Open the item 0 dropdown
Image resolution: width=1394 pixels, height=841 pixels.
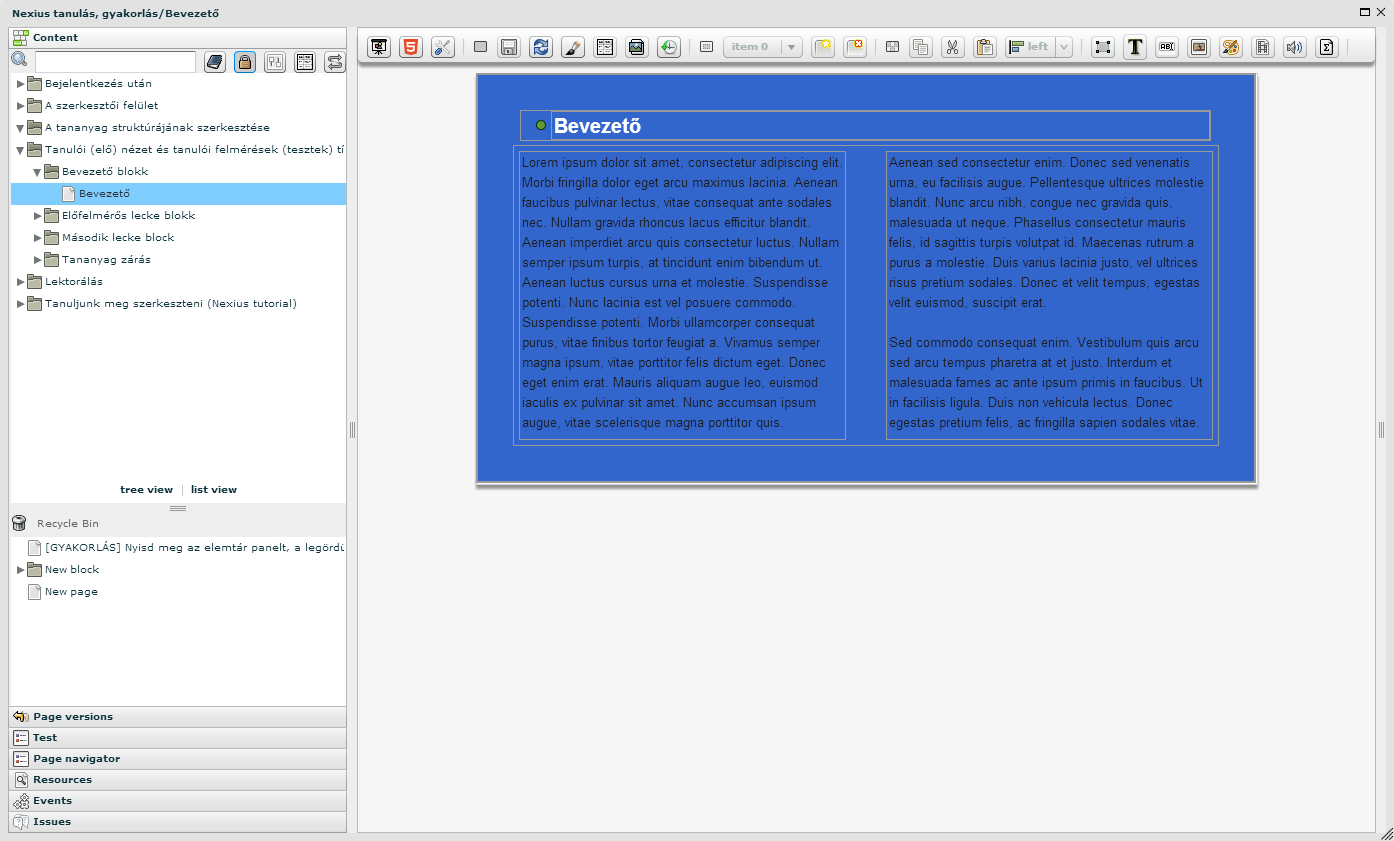click(790, 47)
